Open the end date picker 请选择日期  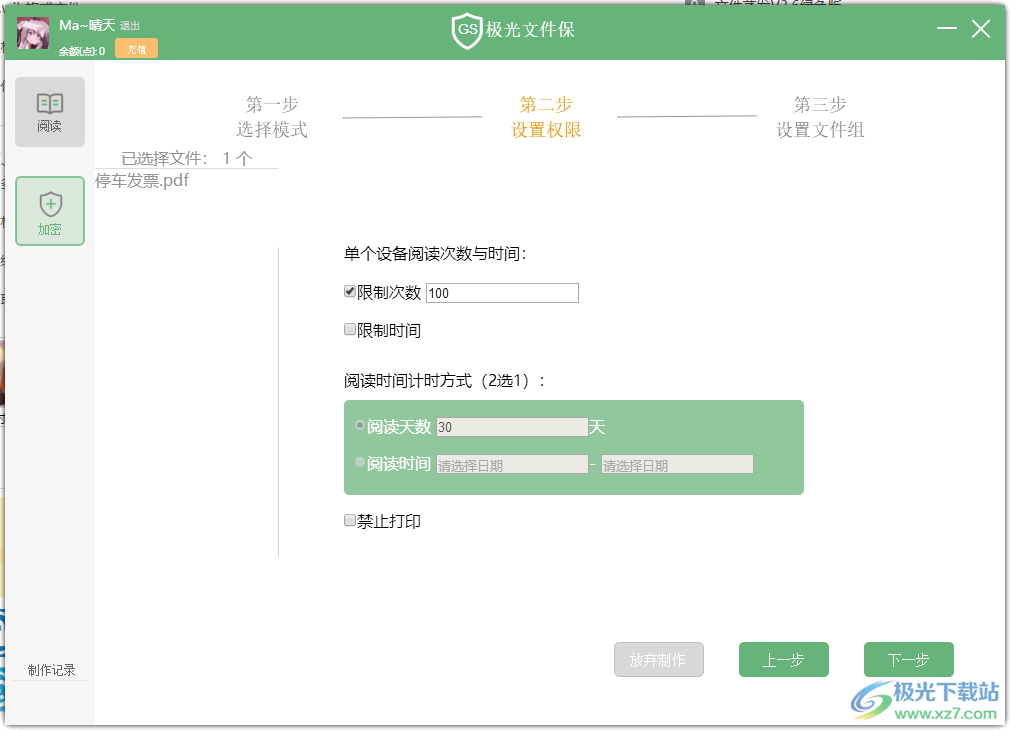coord(677,463)
